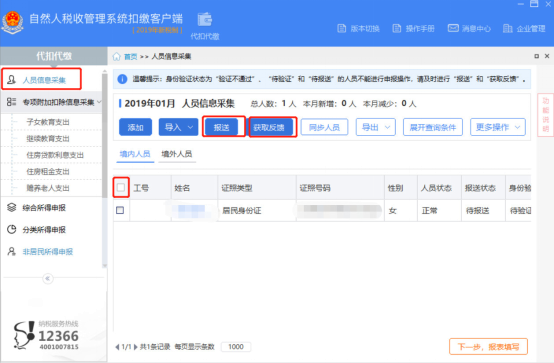Select 住房租金支出 tree item
This screenshot has height=363, width=554.
coord(48,171)
